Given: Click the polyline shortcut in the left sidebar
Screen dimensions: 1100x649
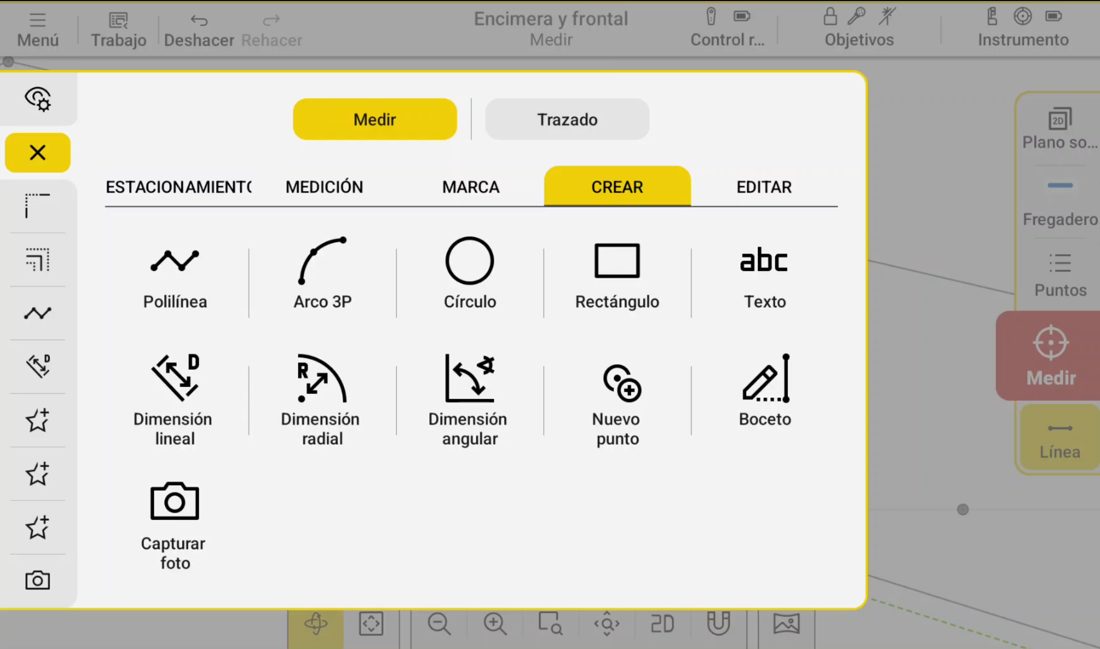Looking at the screenshot, I should 38,313.
